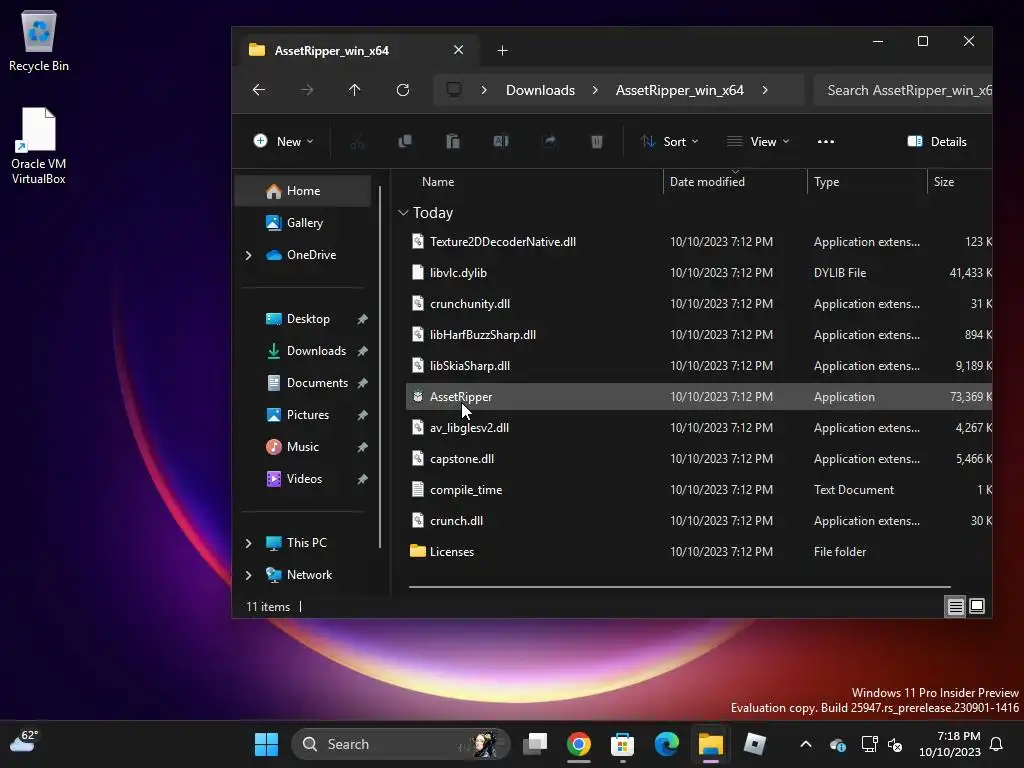Viewport: 1024px width, 768px height.
Task: Expand the Network tree node
Action: tap(248, 575)
